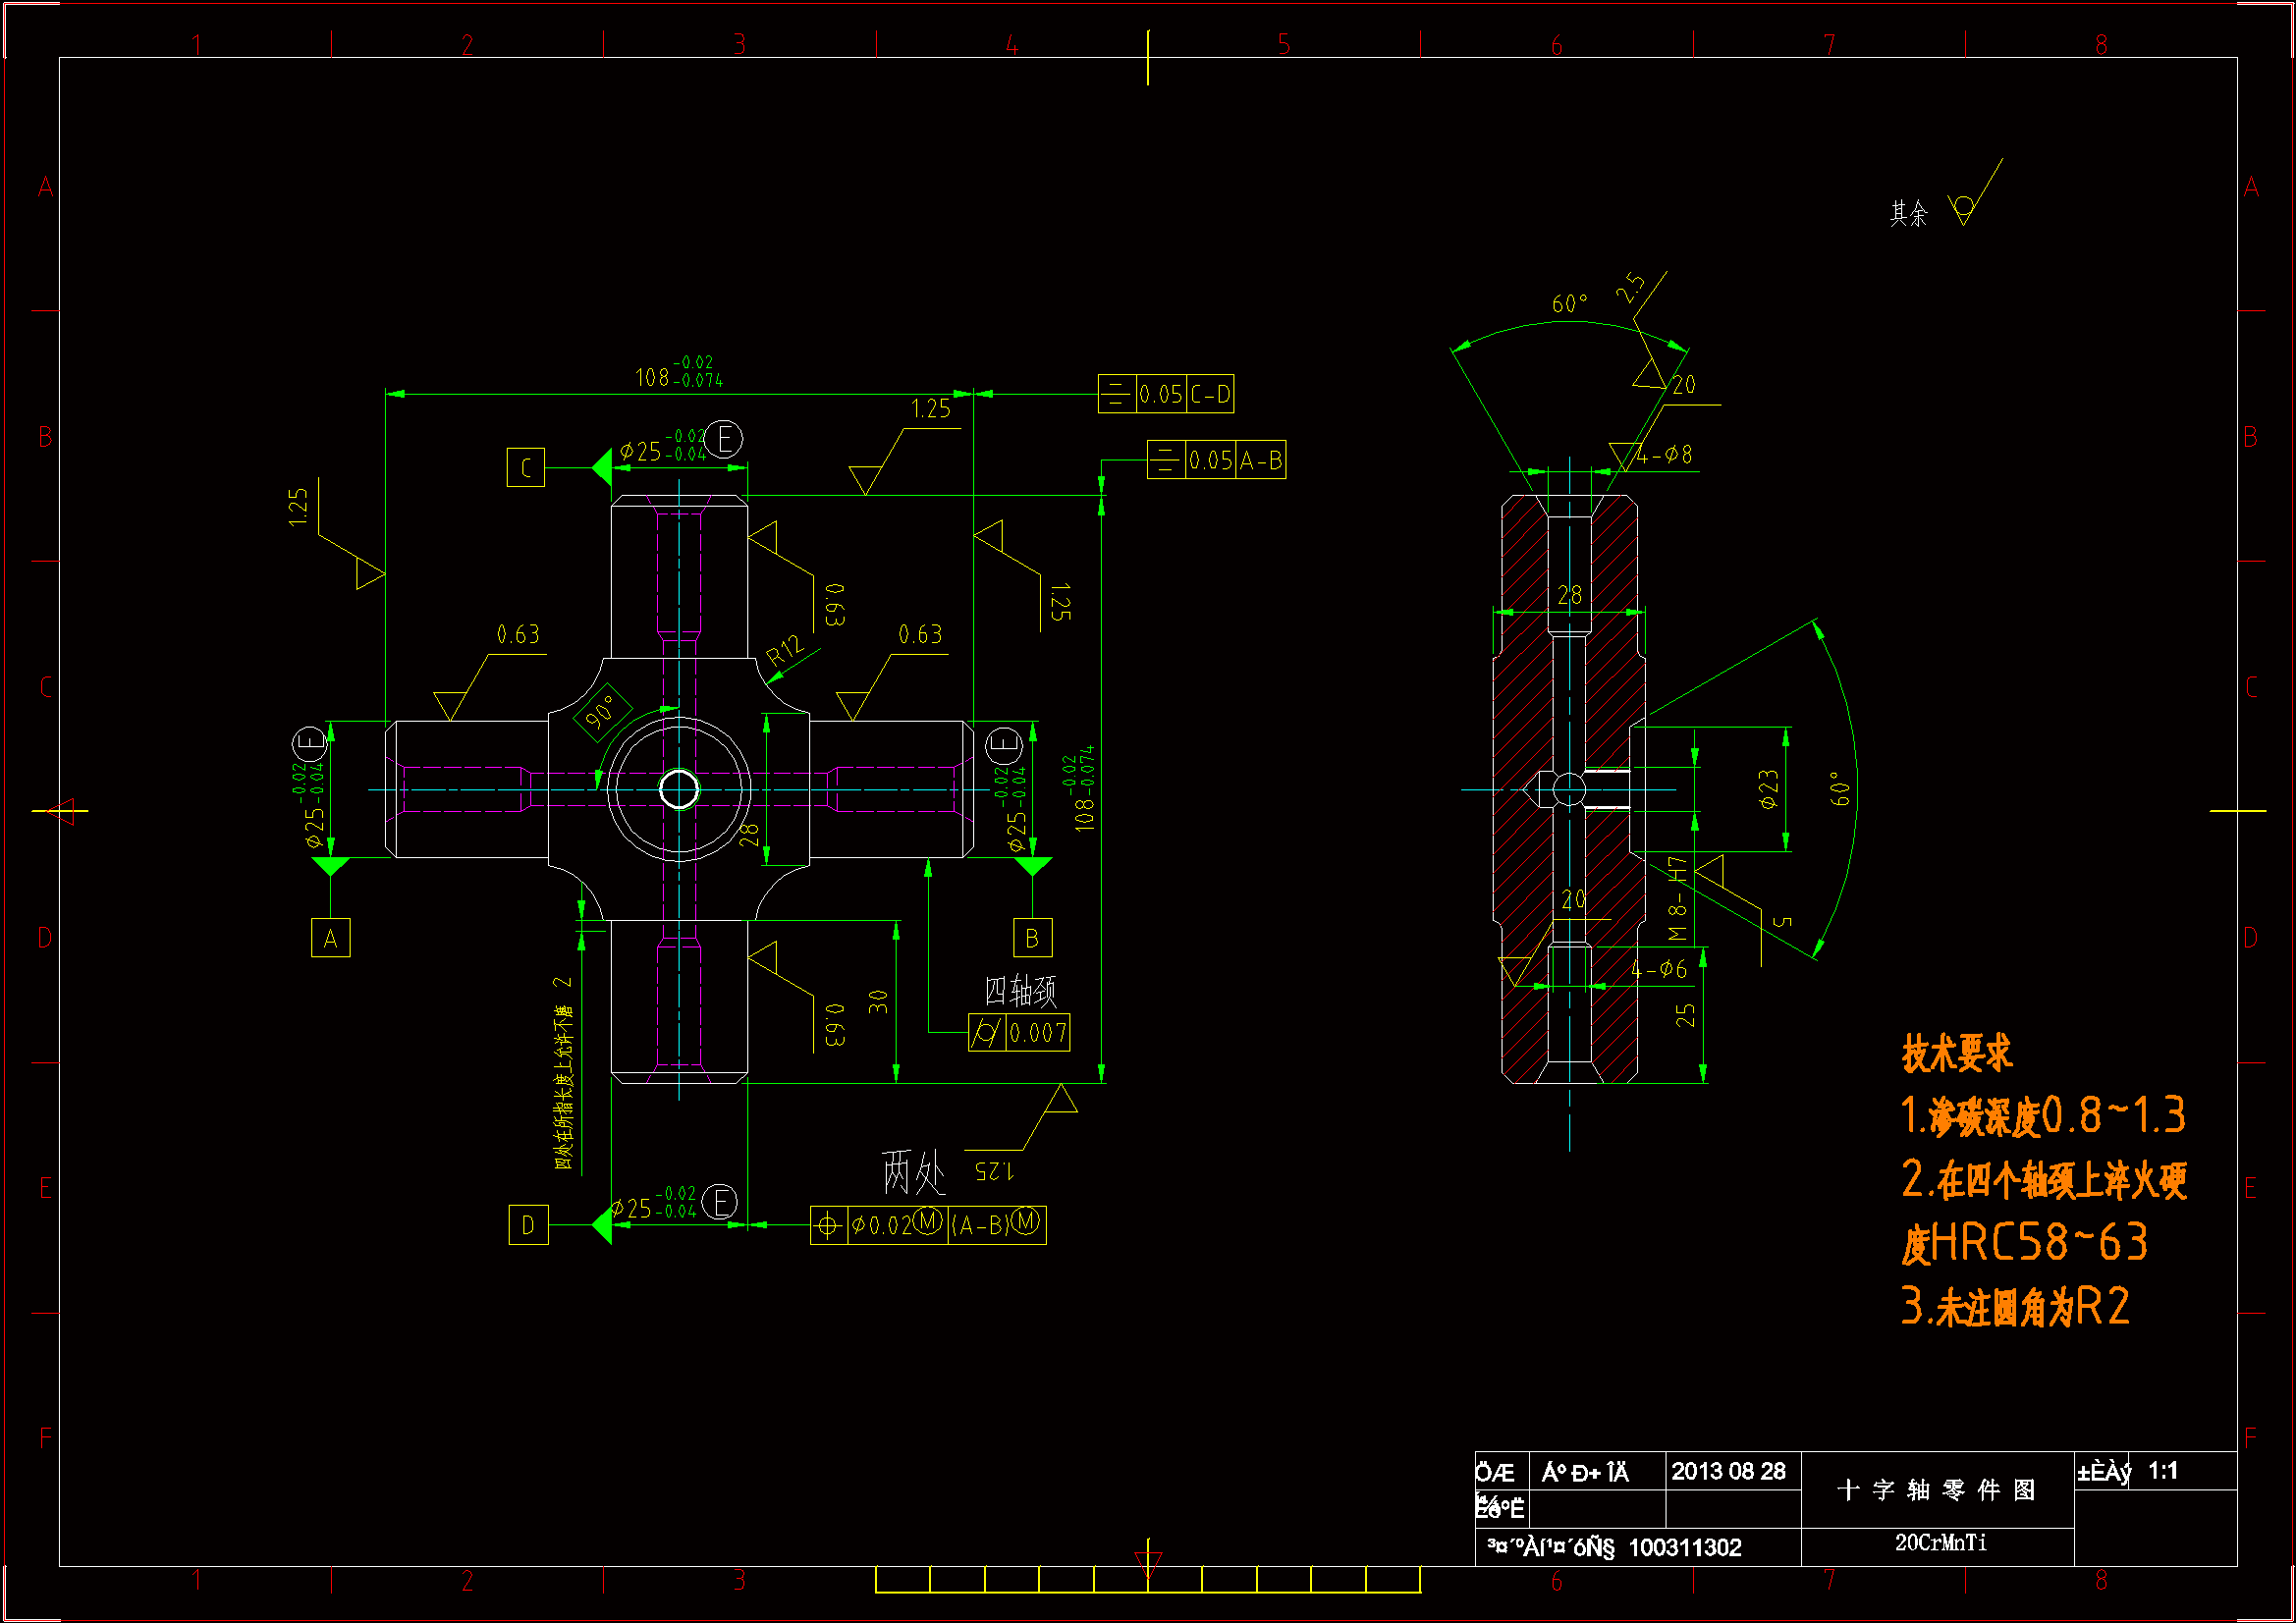
Task: Click the 0.05 A-B symmetry tolerance frame
Action: pyautogui.click(x=1216, y=460)
